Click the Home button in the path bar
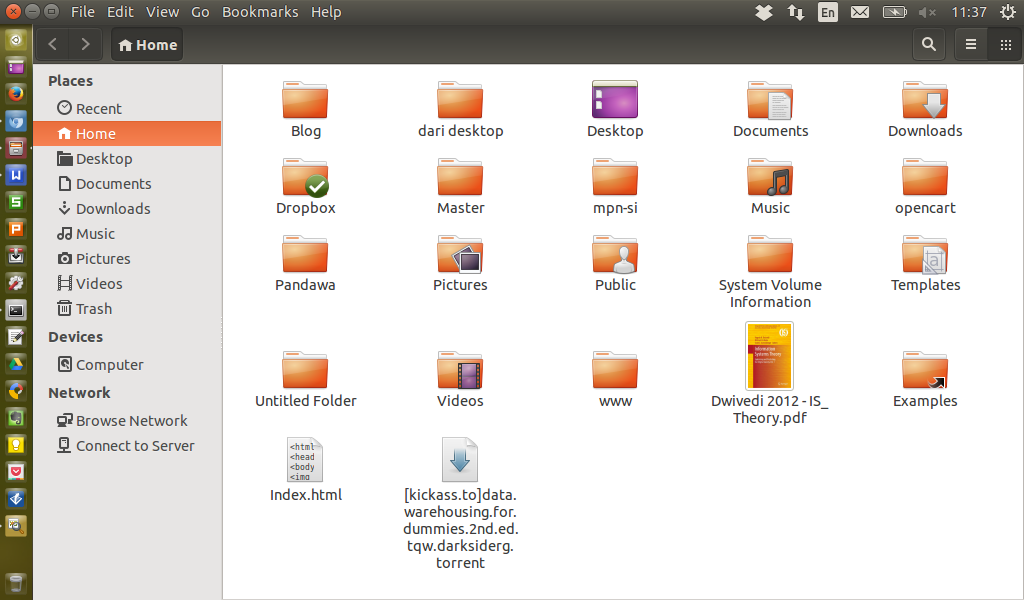The height and width of the screenshot is (600, 1024). pyautogui.click(x=146, y=44)
